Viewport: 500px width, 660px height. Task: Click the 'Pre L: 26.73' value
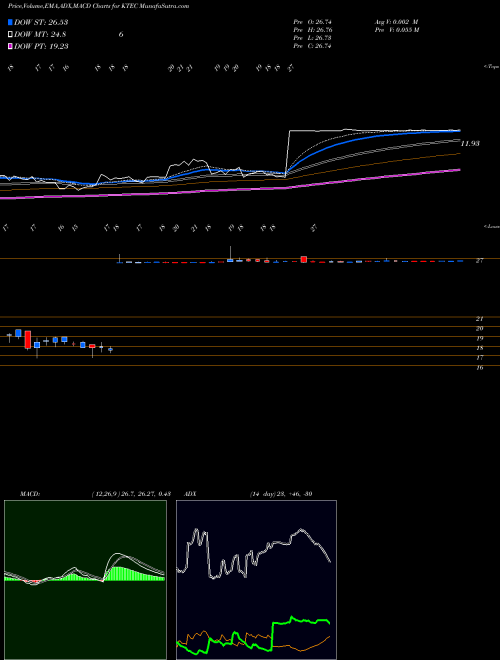[313, 38]
